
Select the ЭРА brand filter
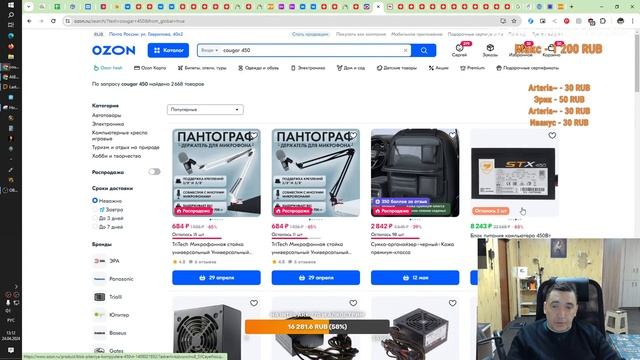pyautogui.click(x=107, y=261)
